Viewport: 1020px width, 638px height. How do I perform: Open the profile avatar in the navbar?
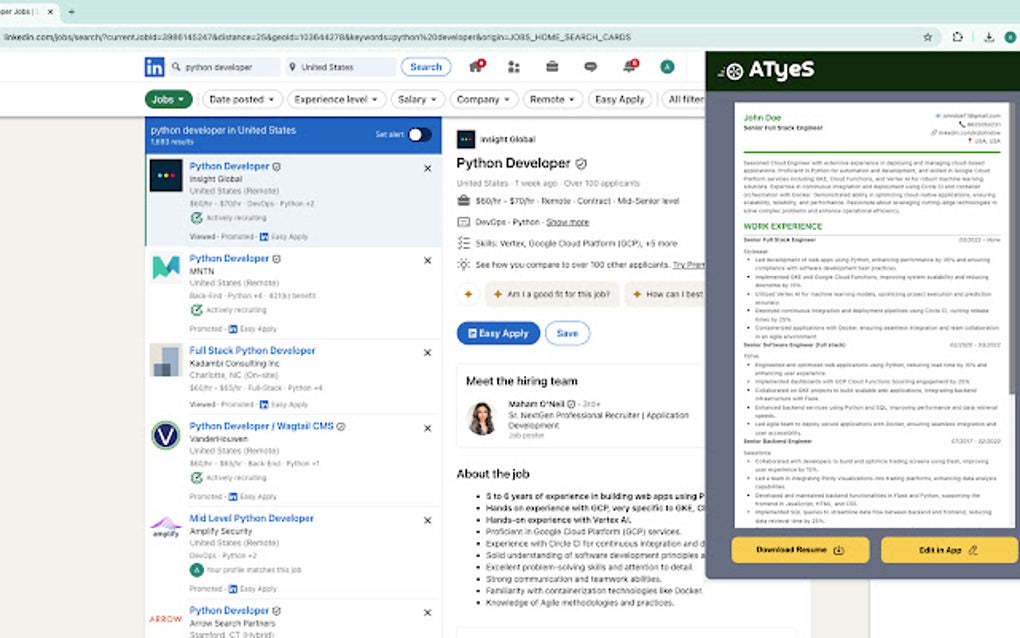pos(667,66)
